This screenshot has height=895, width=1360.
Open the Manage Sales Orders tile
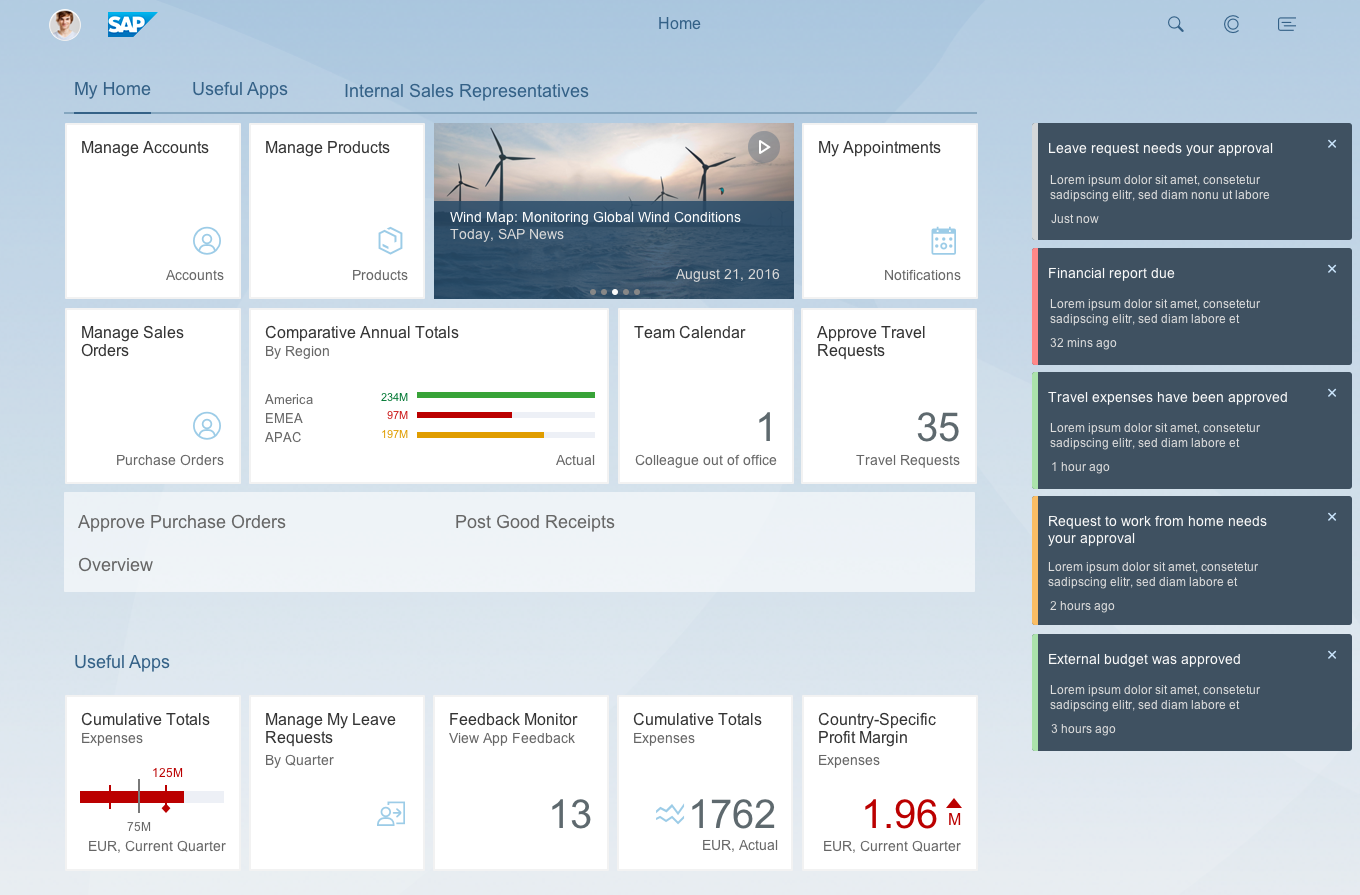[x=153, y=396]
